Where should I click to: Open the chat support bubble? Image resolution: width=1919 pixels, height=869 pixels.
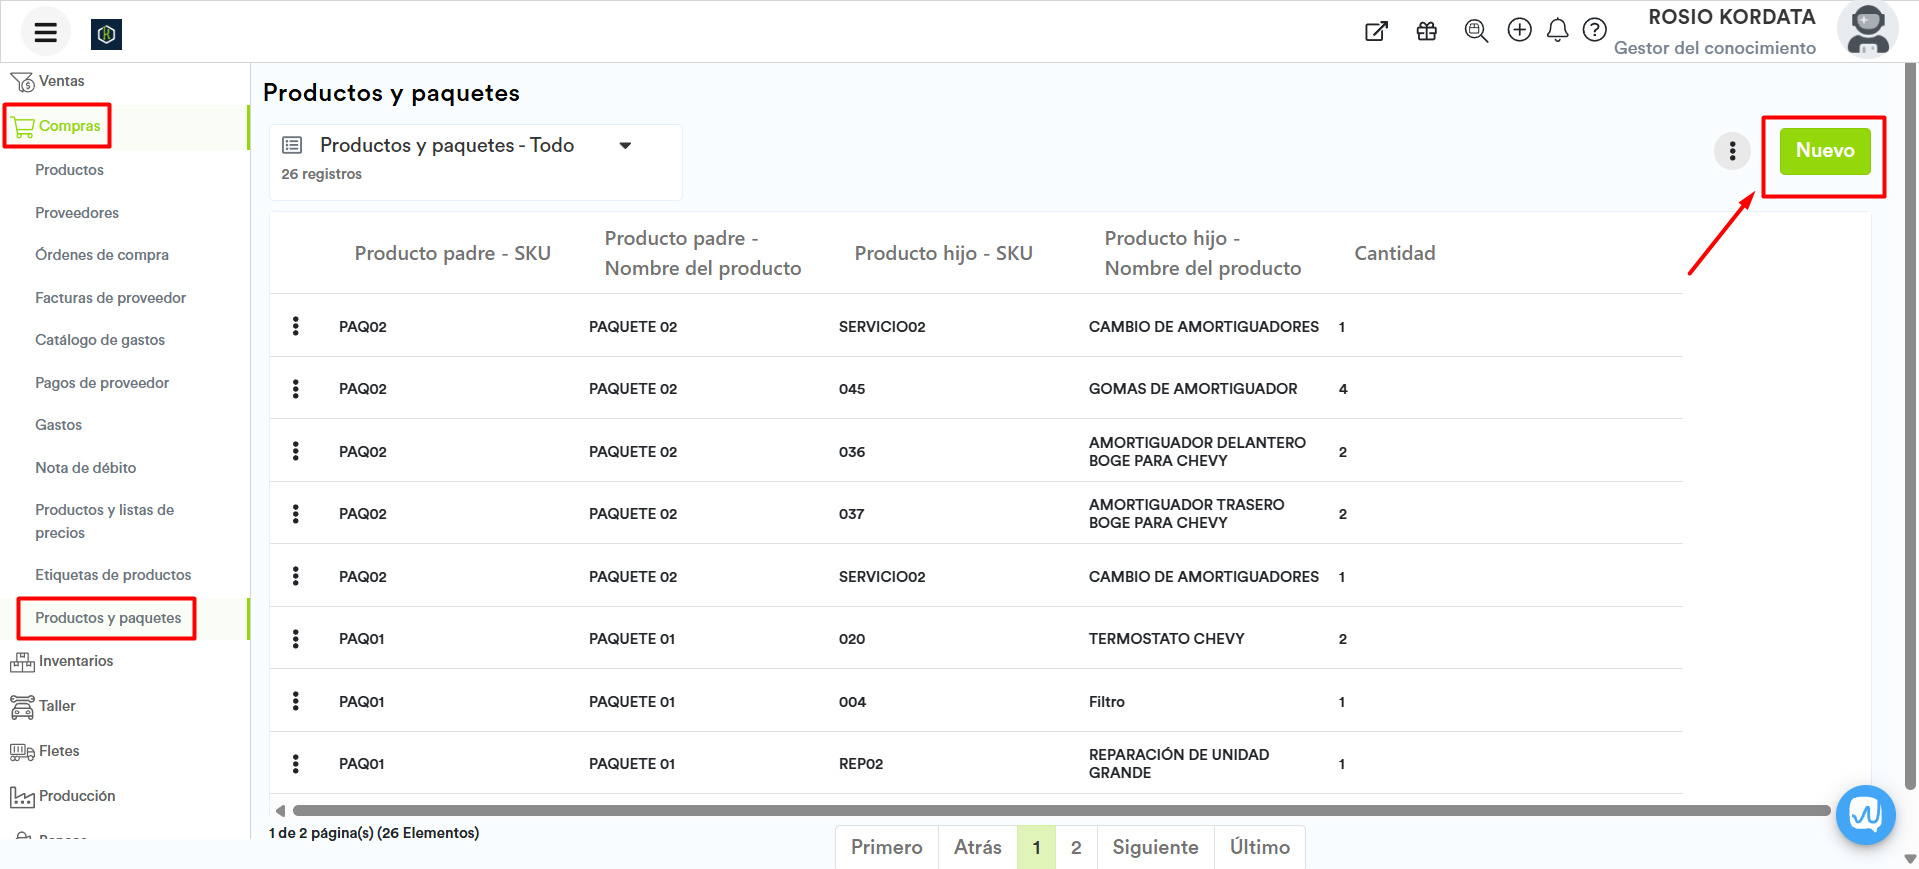coord(1865,815)
